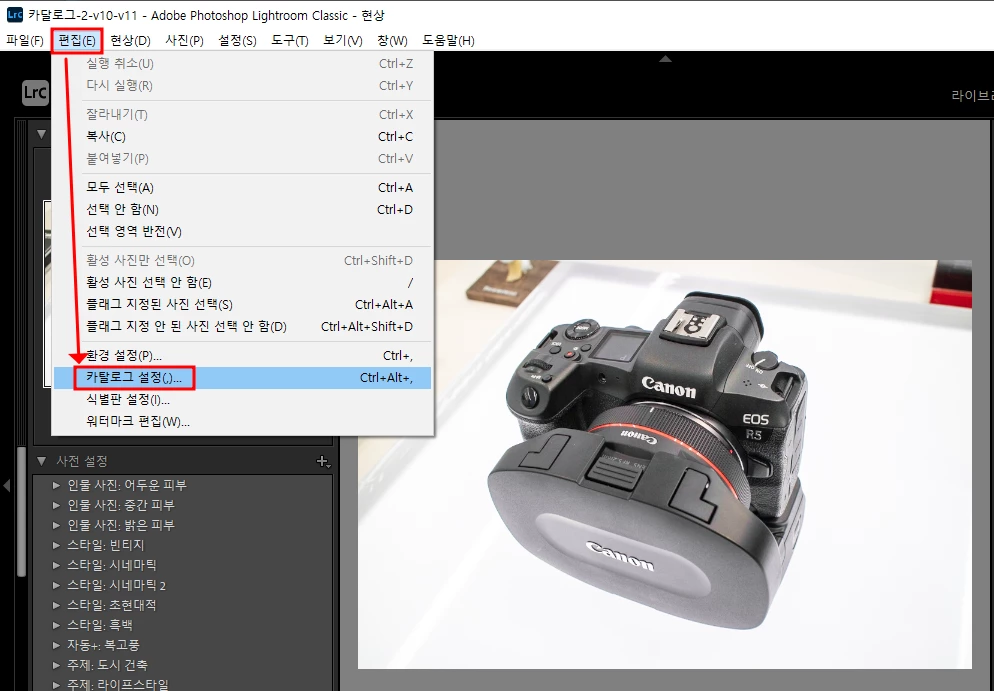Open the 도구(T) menu

(x=290, y=41)
